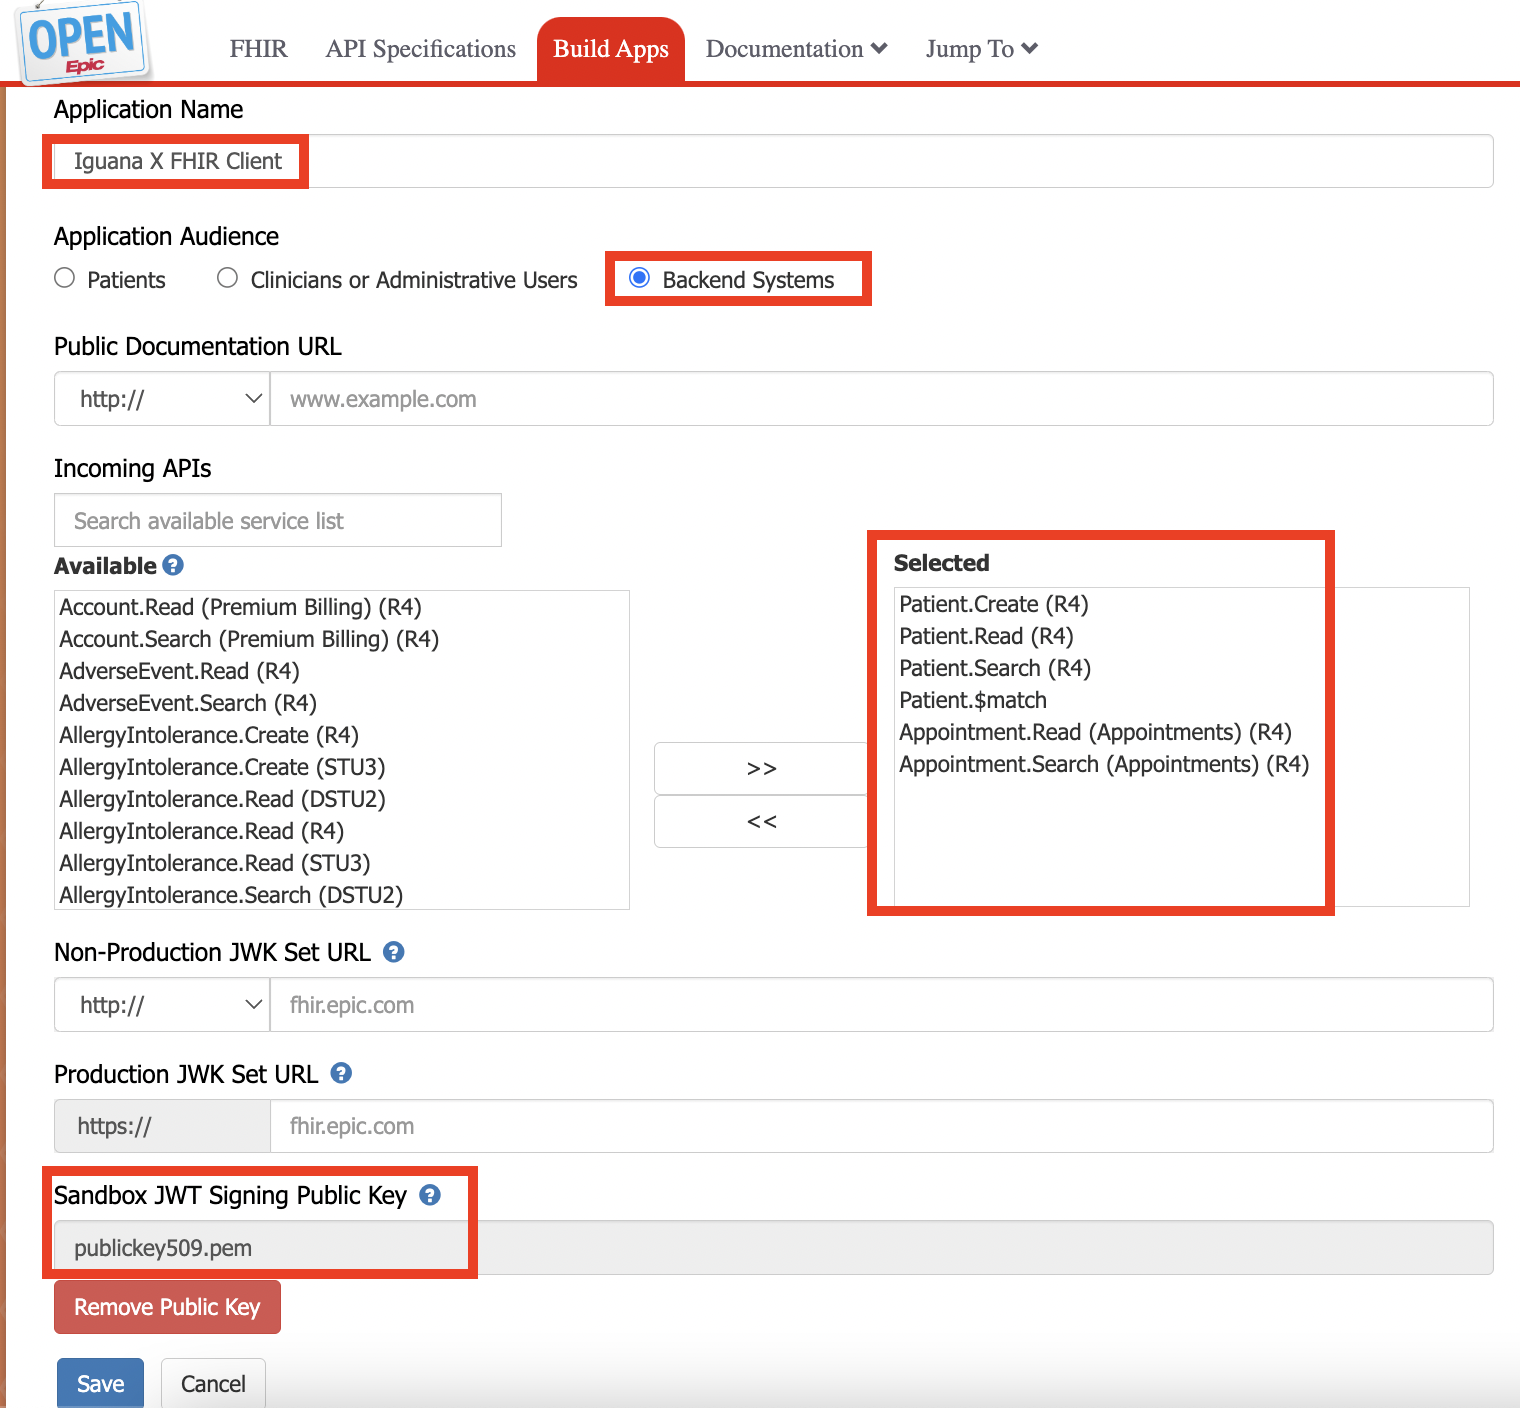
Task: Select Appointment.Read (Appointments) (R4)
Action: [x=1181, y=732]
